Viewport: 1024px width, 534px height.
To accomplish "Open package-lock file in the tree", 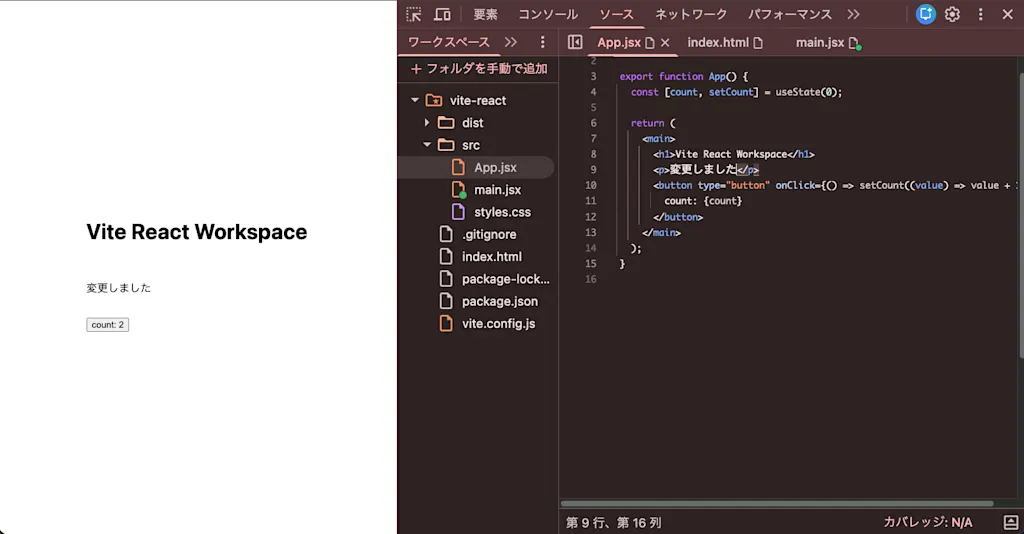I will tap(505, 279).
